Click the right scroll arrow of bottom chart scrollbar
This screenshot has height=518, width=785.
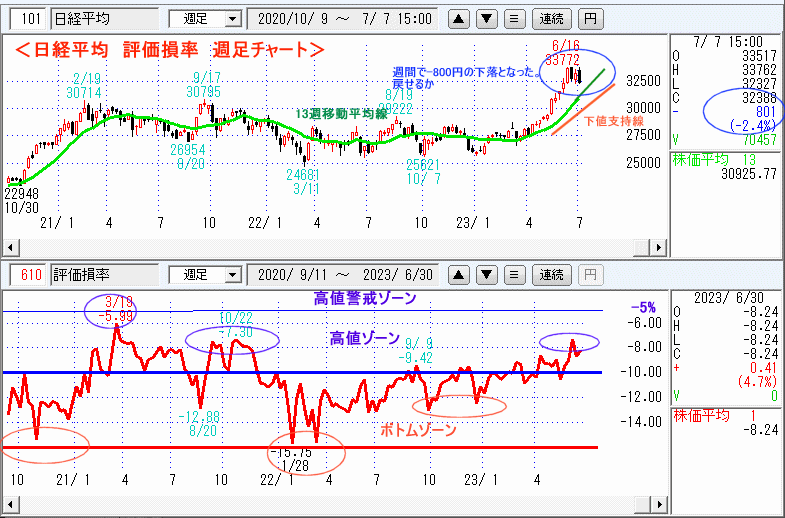point(659,504)
